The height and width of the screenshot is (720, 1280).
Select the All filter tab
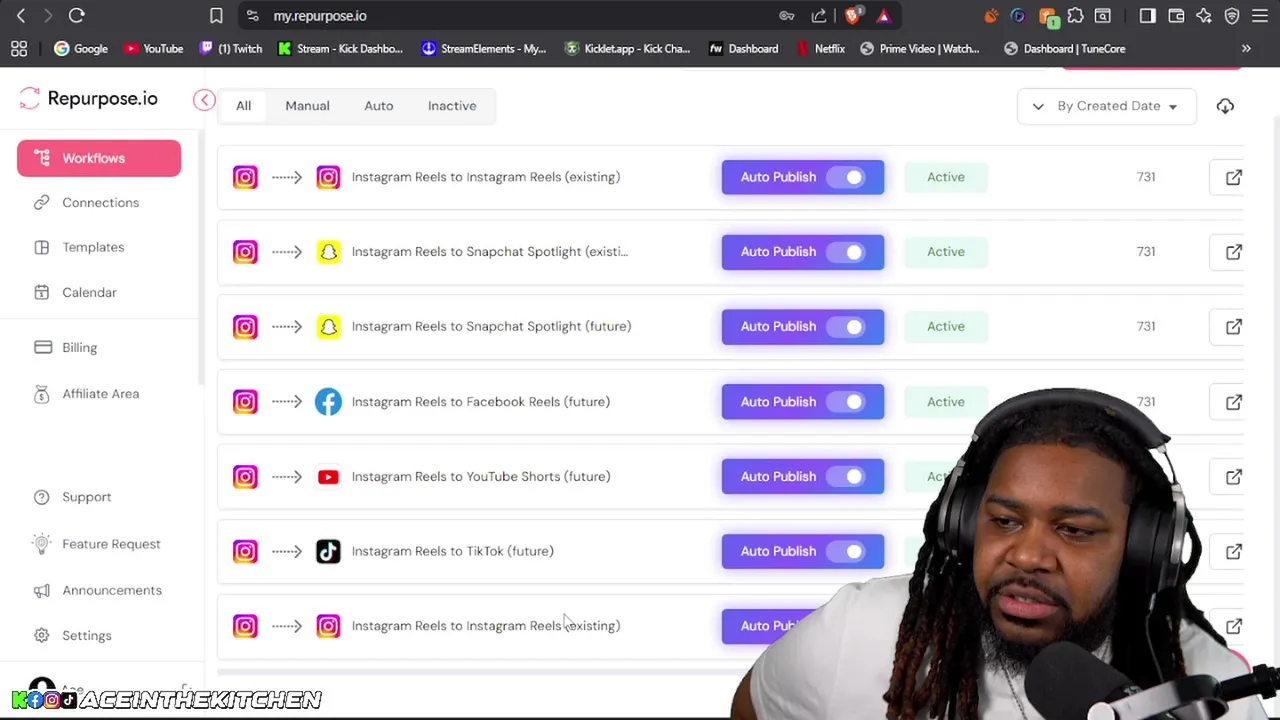tap(243, 106)
